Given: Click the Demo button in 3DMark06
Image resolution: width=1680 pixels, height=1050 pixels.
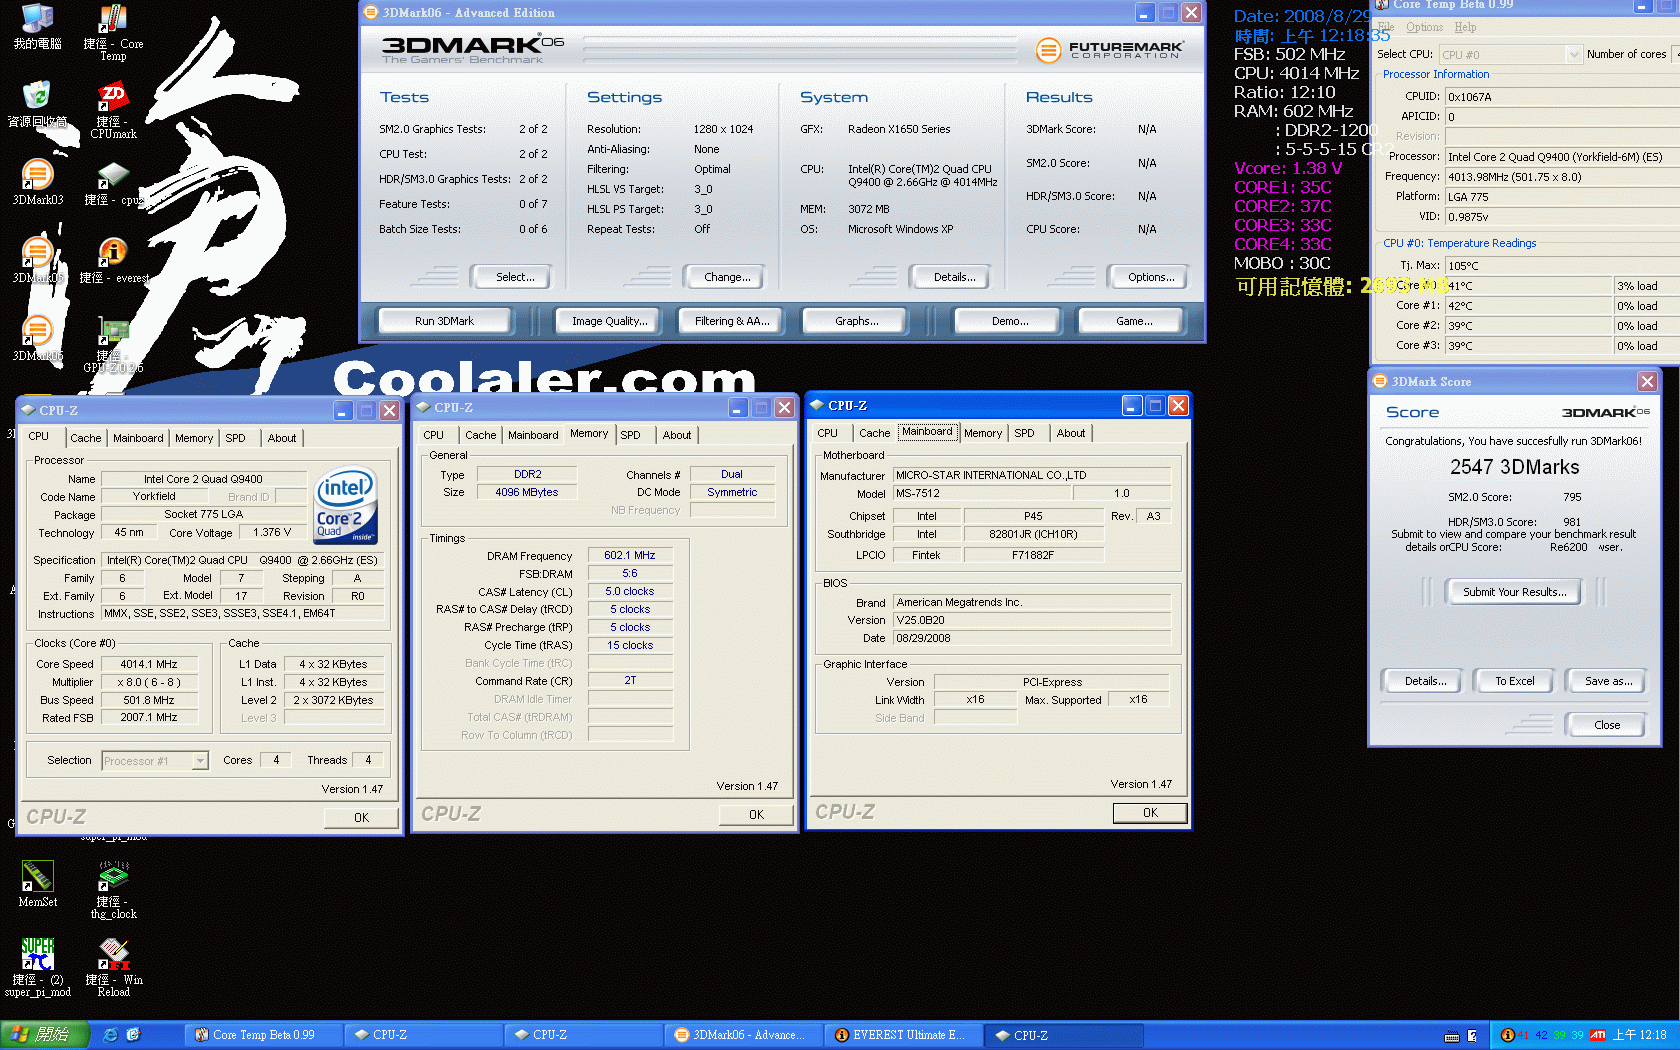Looking at the screenshot, I should [1009, 321].
